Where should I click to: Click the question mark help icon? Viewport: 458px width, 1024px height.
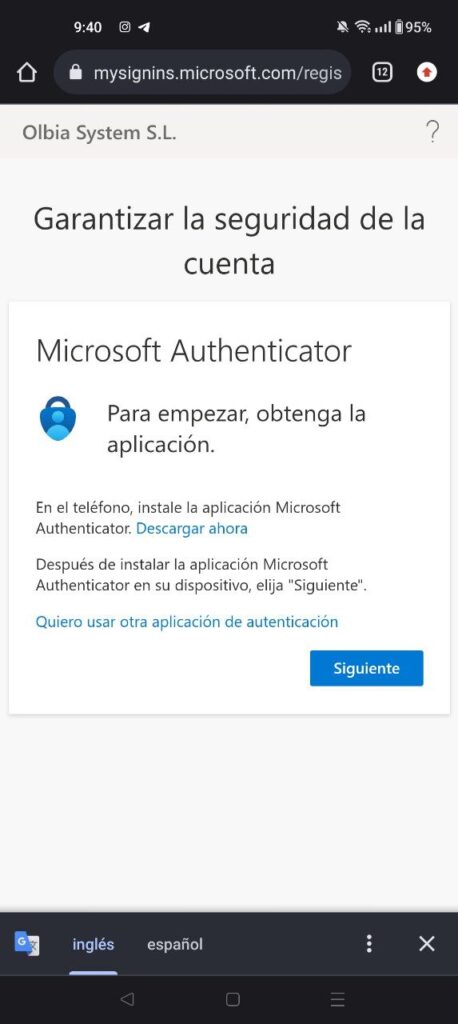[432, 133]
